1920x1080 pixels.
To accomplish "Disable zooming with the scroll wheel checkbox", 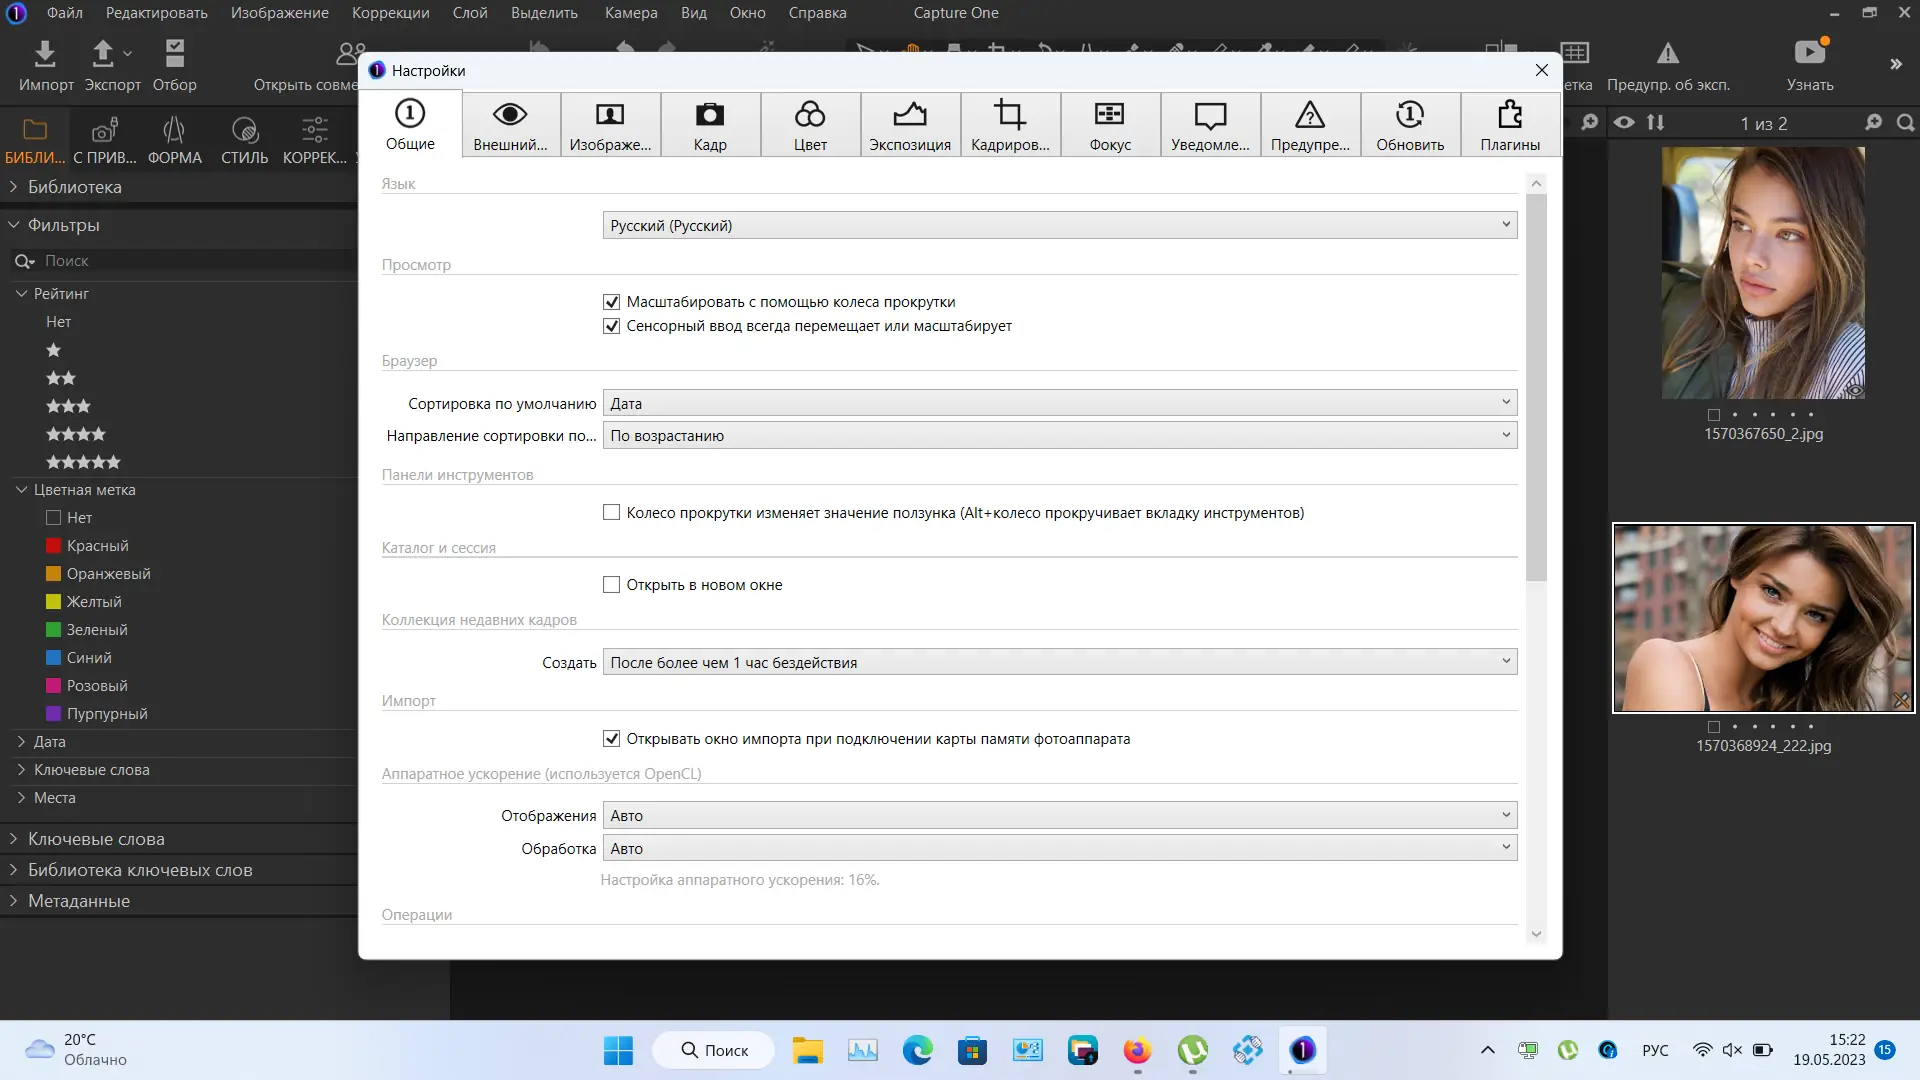I will (x=612, y=302).
